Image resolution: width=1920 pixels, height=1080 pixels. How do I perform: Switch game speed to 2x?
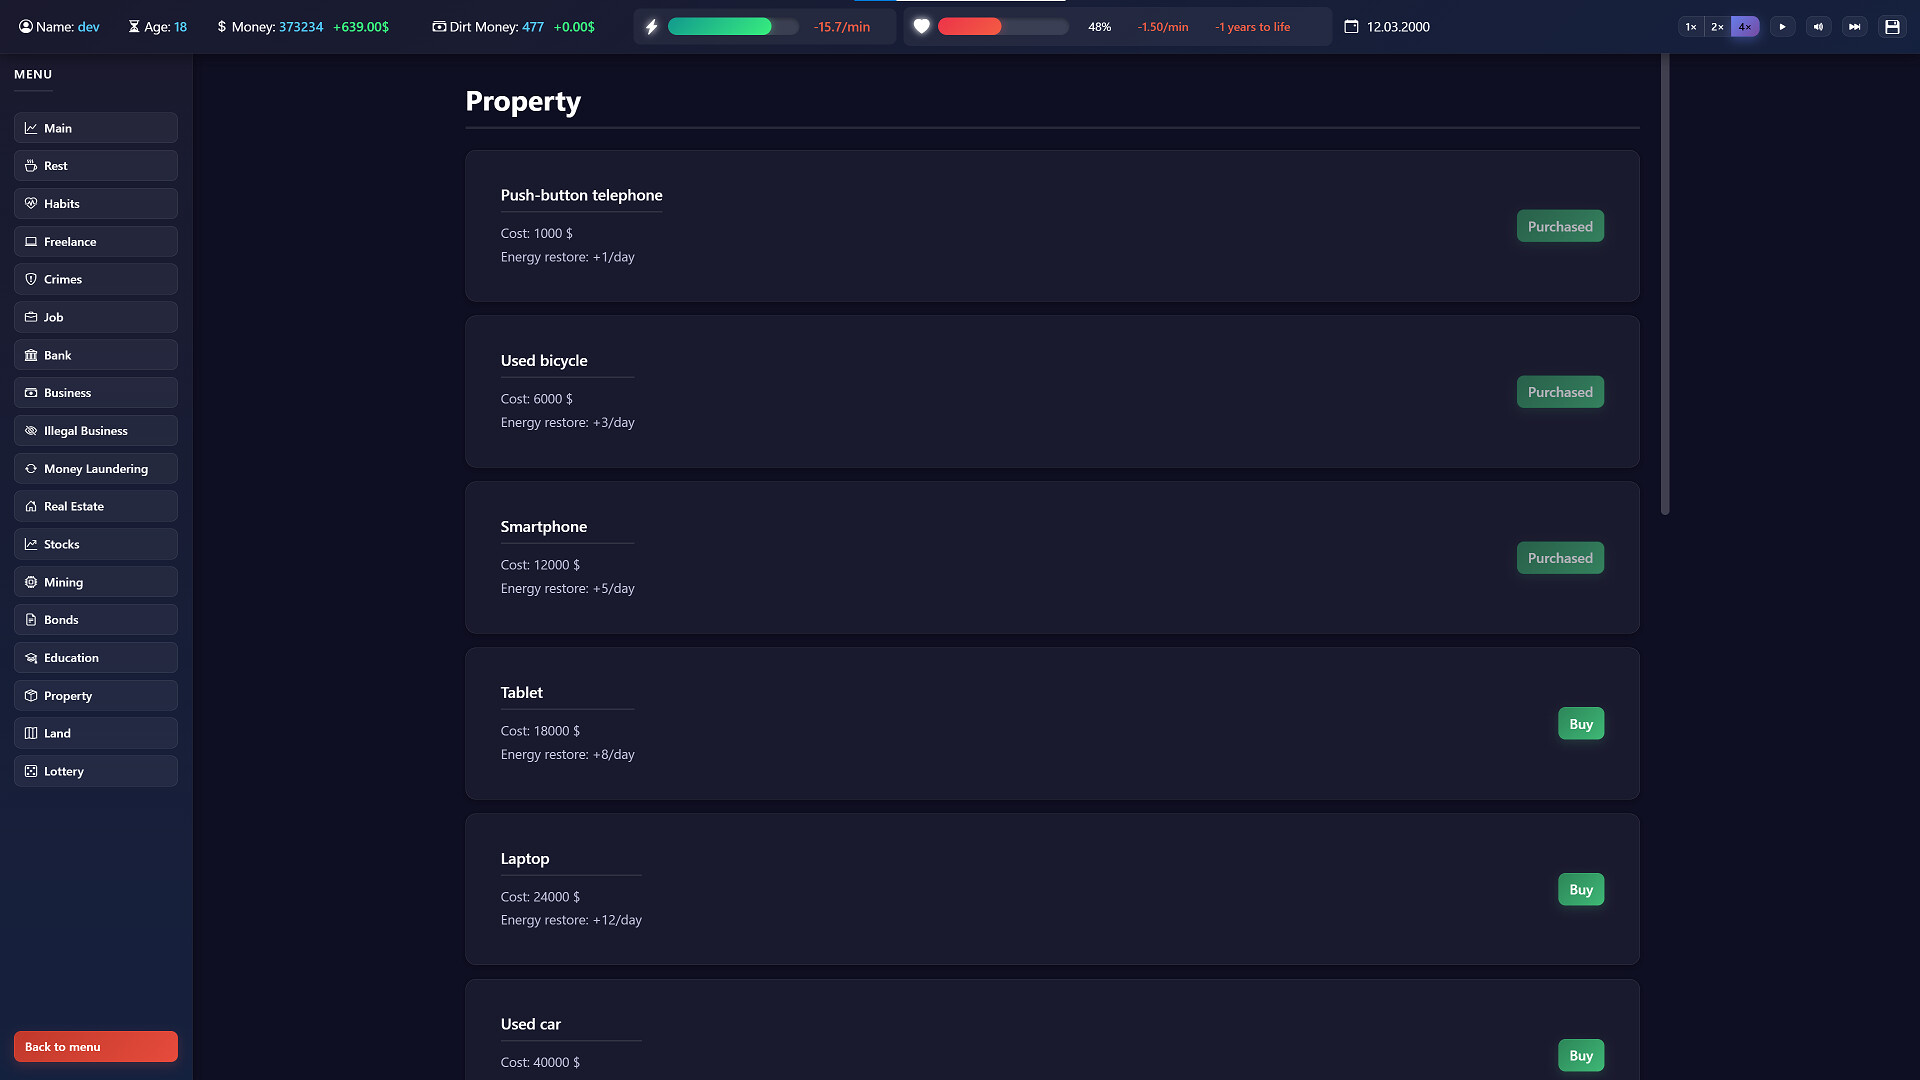pos(1718,27)
